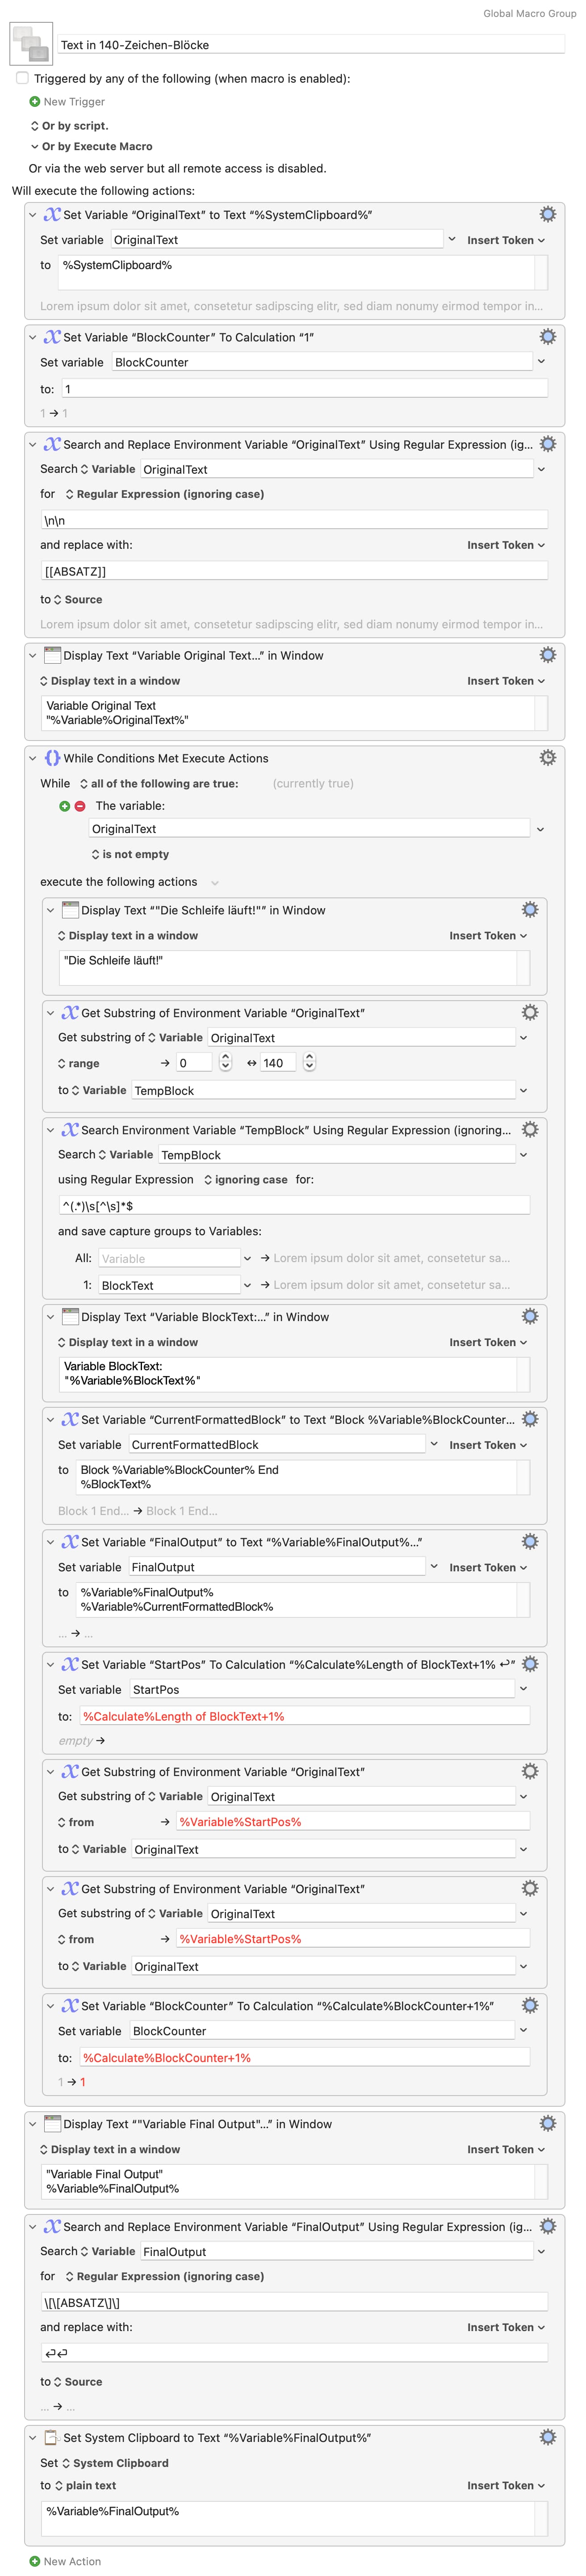Open gear menu for Search and Replace OriginalText action

tap(547, 444)
